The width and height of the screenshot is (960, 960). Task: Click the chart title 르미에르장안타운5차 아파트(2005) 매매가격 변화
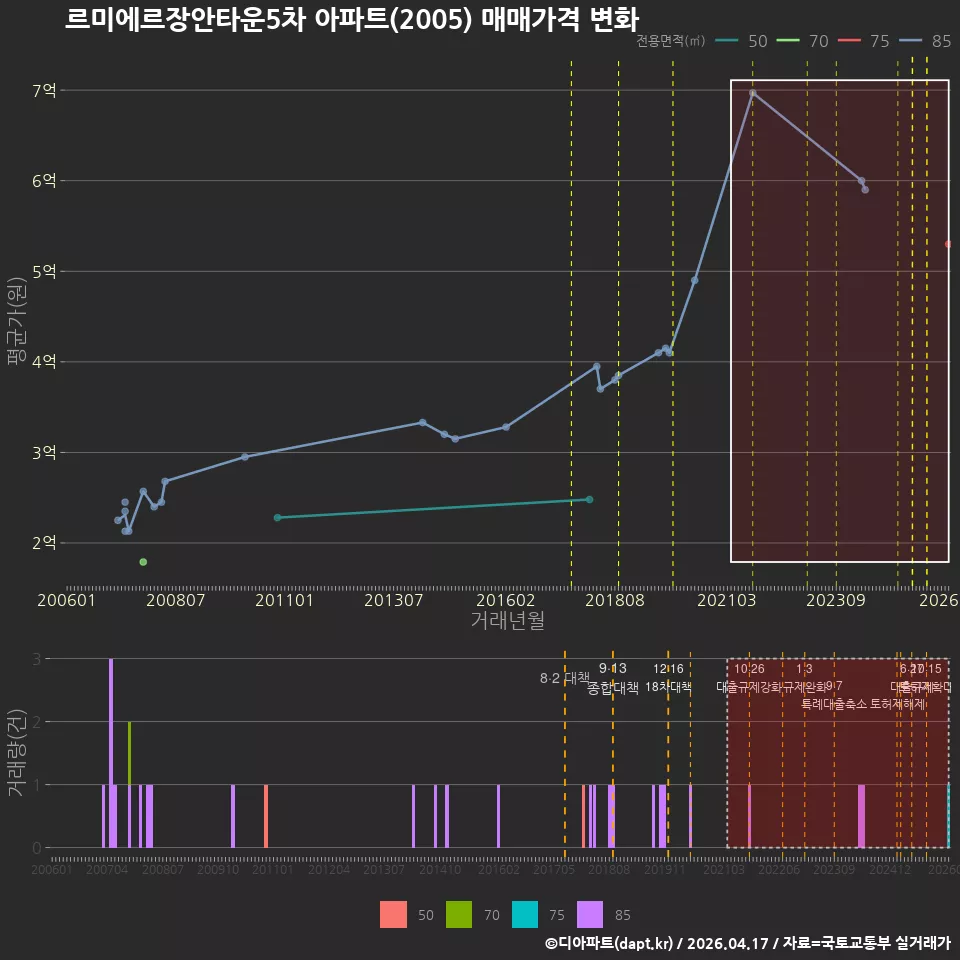click(352, 19)
